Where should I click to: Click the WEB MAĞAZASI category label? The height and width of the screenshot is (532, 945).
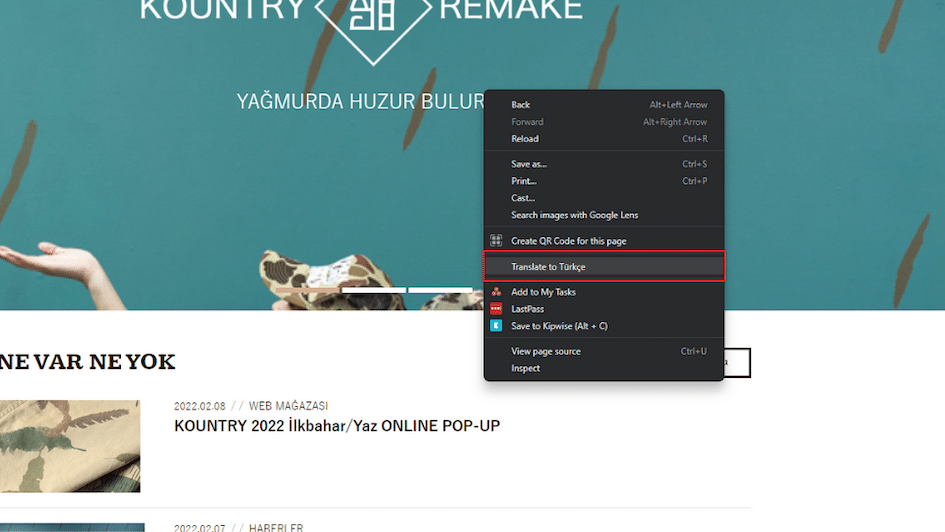pos(288,406)
